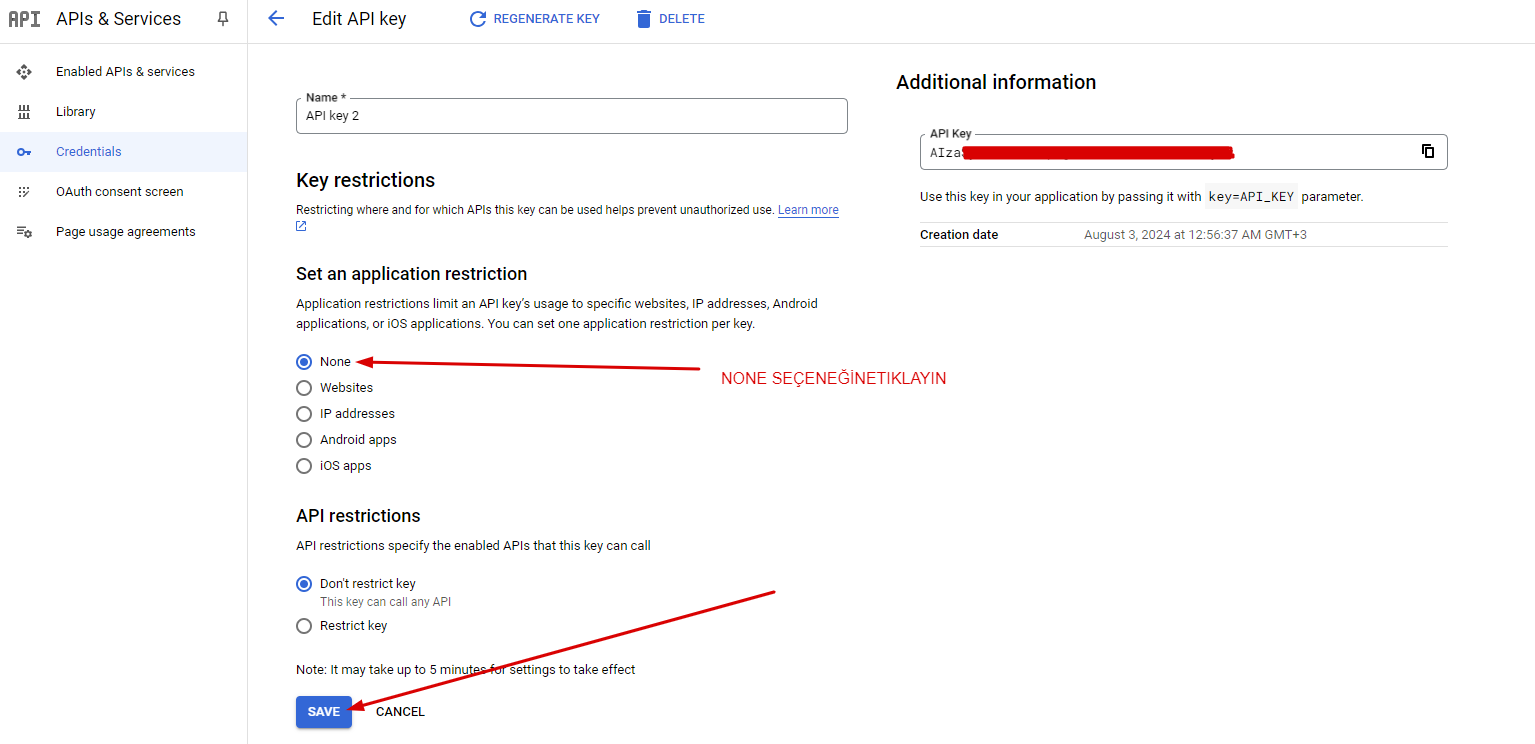Click the APIs & Services title

pos(119,19)
